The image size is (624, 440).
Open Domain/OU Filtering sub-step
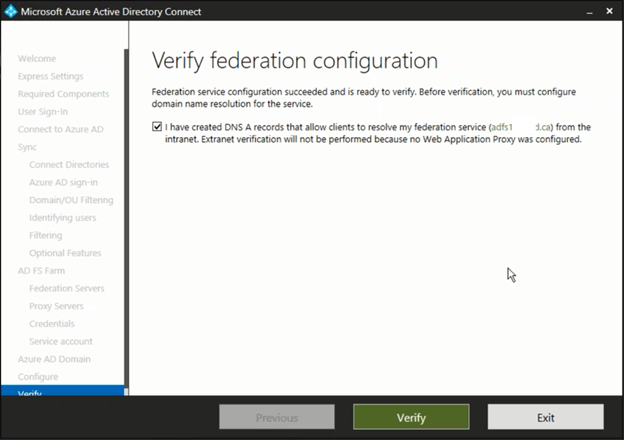coord(71,200)
